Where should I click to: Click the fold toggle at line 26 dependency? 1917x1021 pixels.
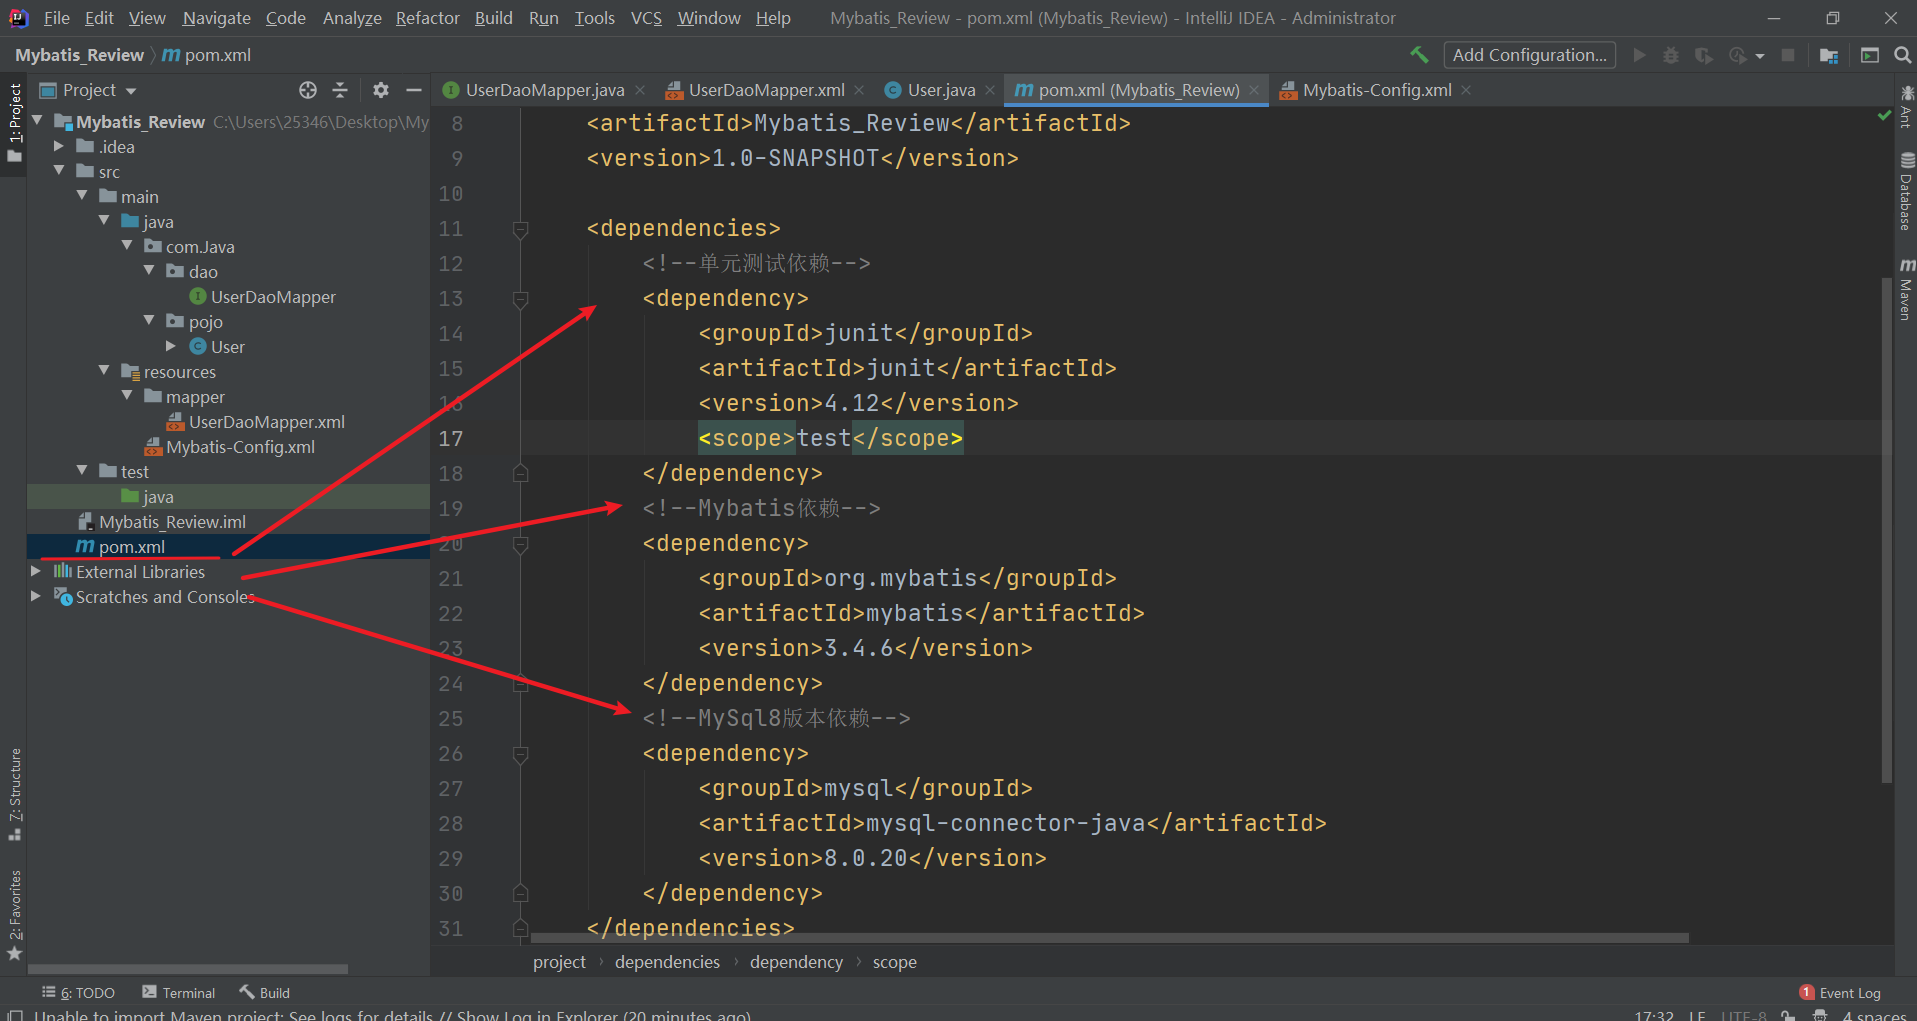(x=520, y=754)
